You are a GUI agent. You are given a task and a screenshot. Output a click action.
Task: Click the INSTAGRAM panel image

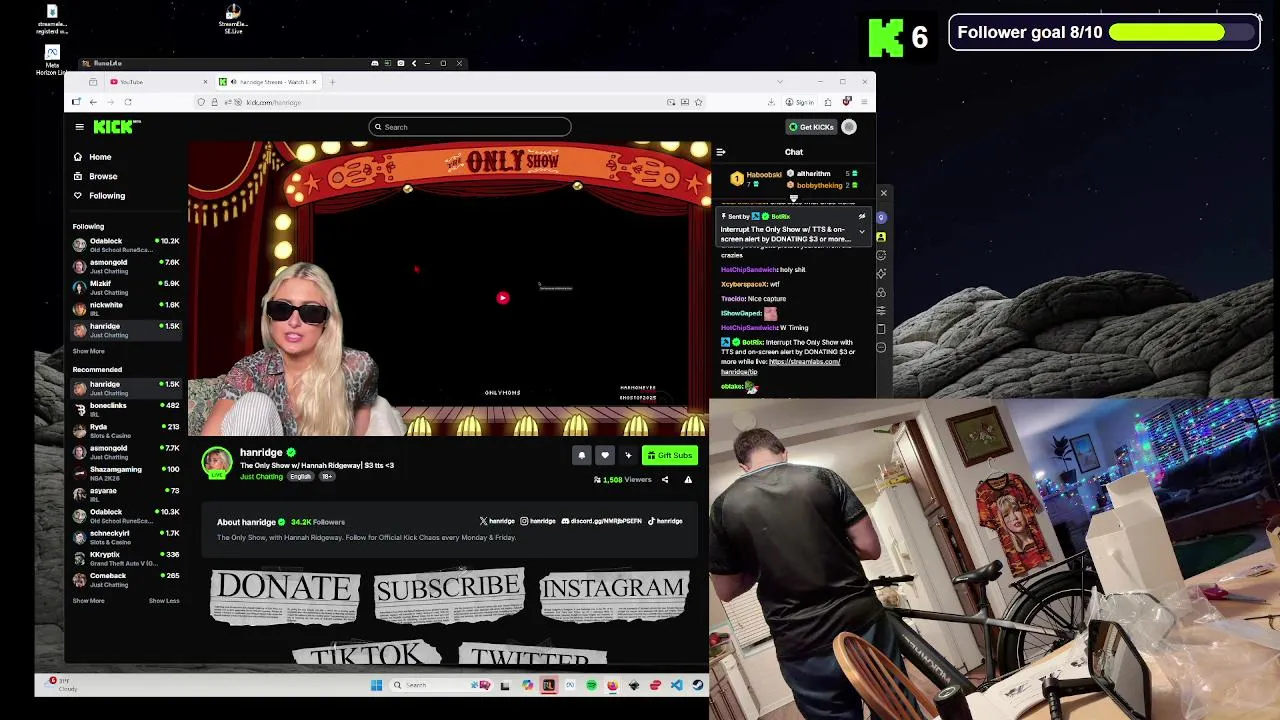point(613,595)
